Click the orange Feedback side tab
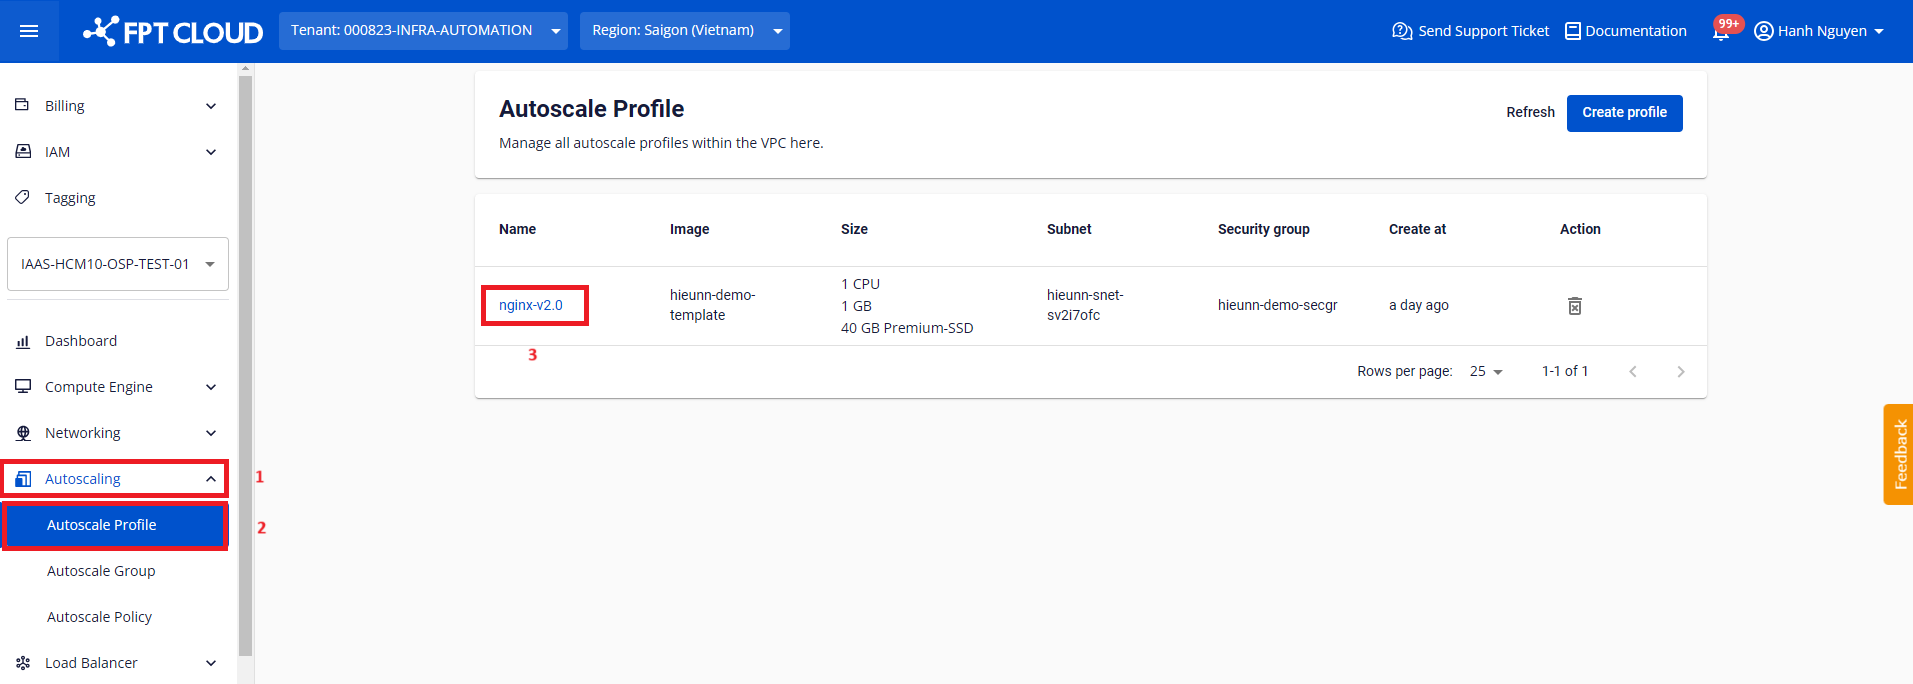Viewport: 1913px width, 684px height. pos(1898,454)
